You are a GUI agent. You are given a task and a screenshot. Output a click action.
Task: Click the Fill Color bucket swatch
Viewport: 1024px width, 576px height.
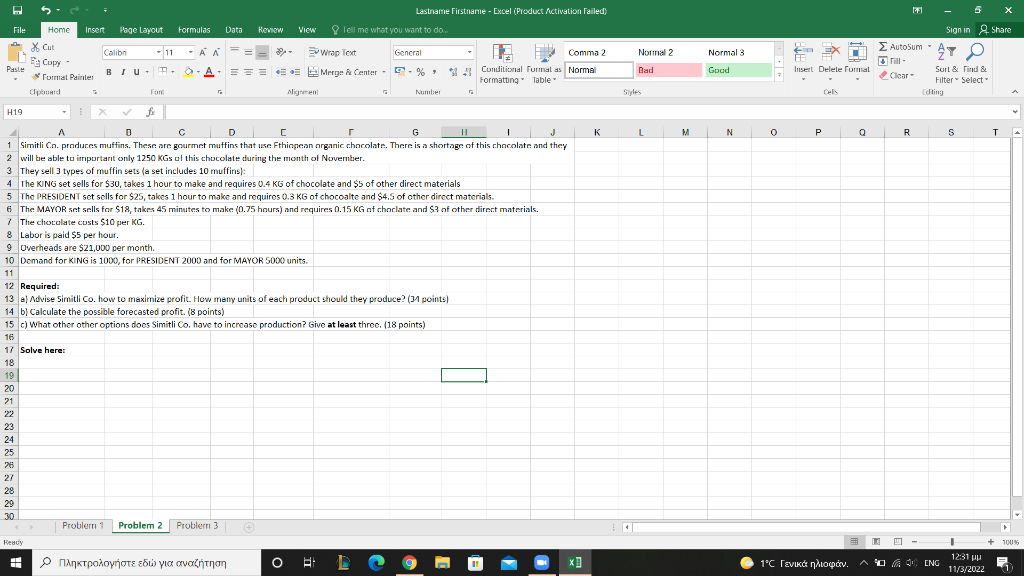point(189,72)
